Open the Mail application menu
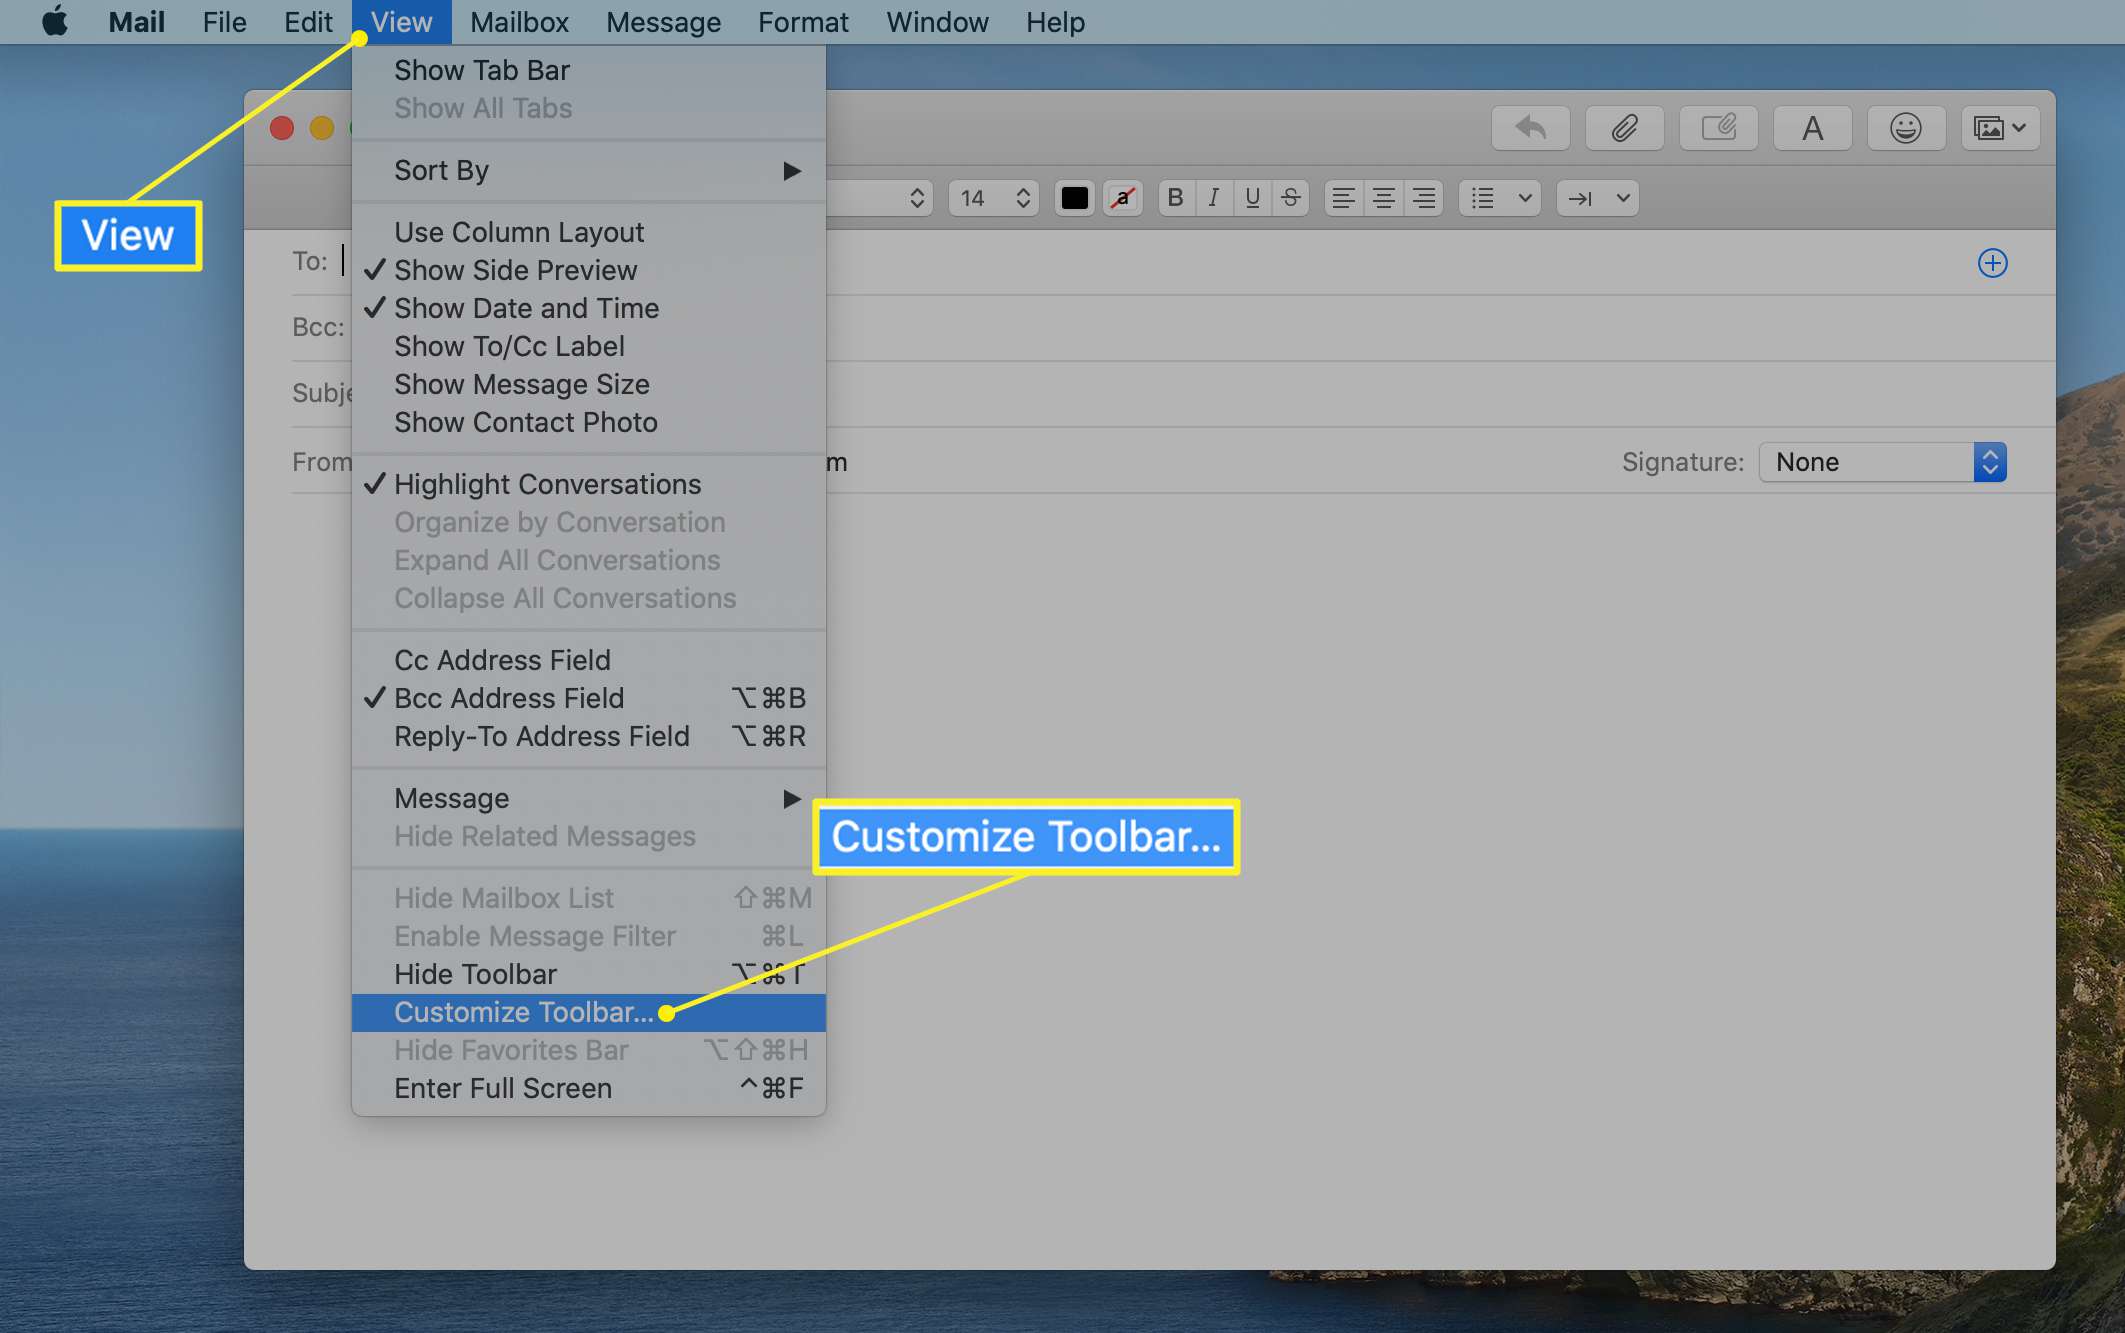 136,21
